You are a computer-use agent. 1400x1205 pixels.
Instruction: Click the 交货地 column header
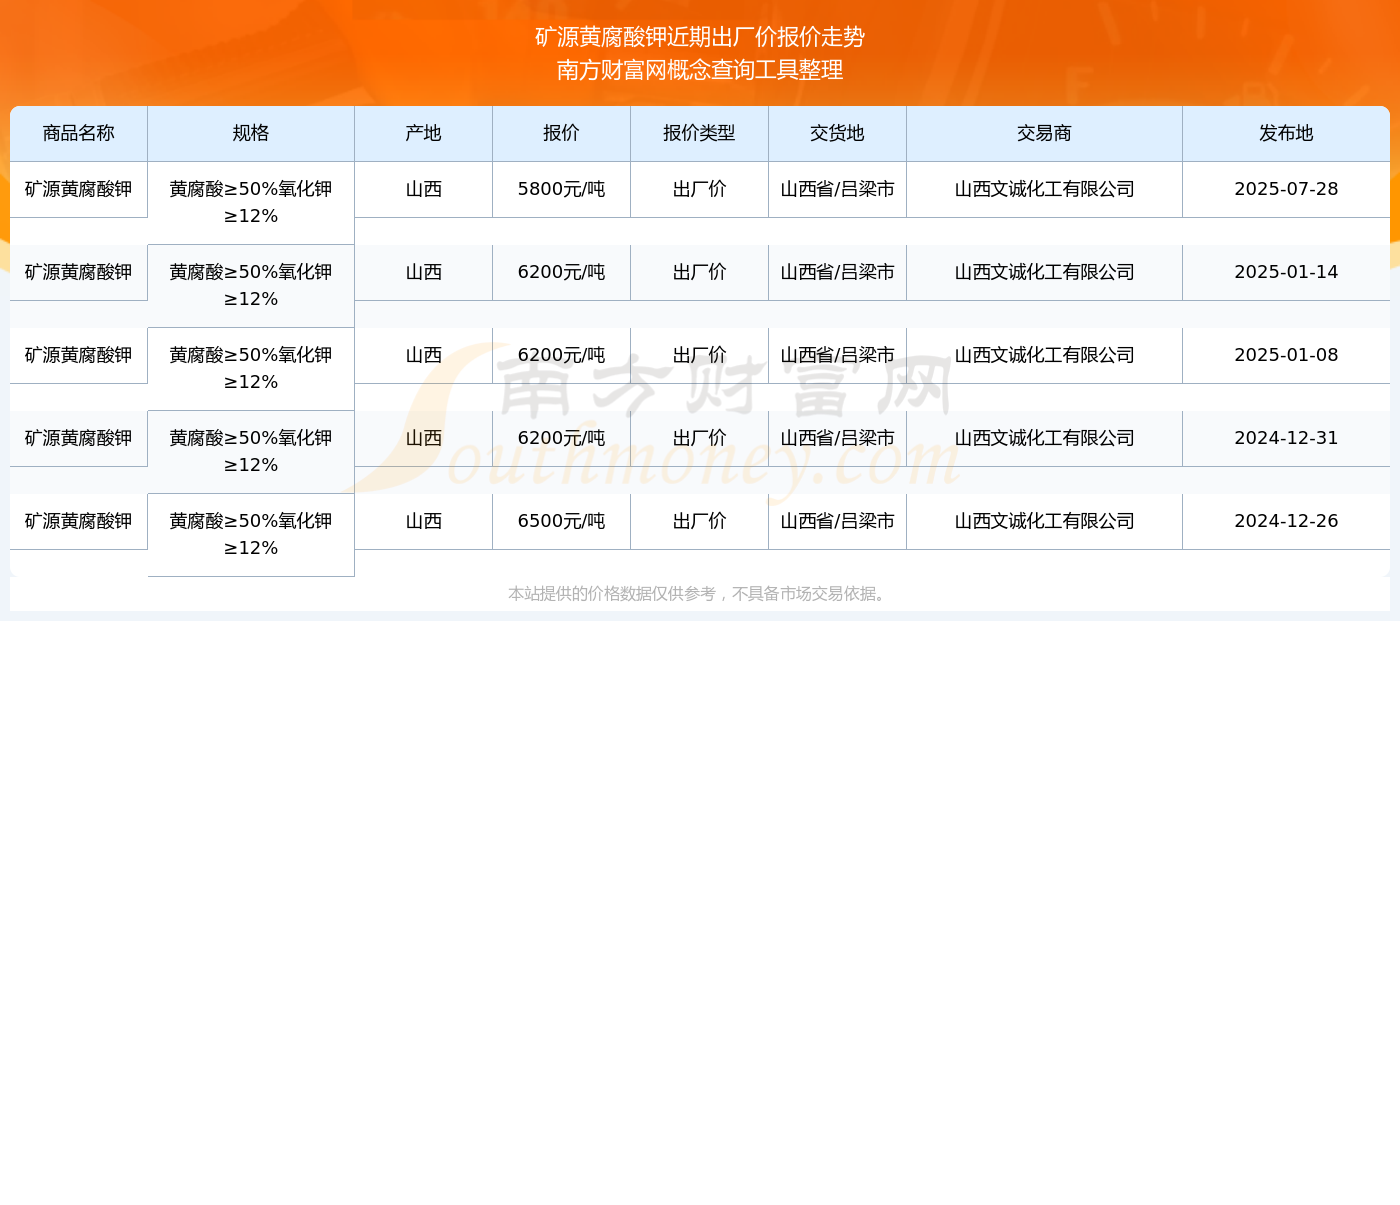pos(838,133)
